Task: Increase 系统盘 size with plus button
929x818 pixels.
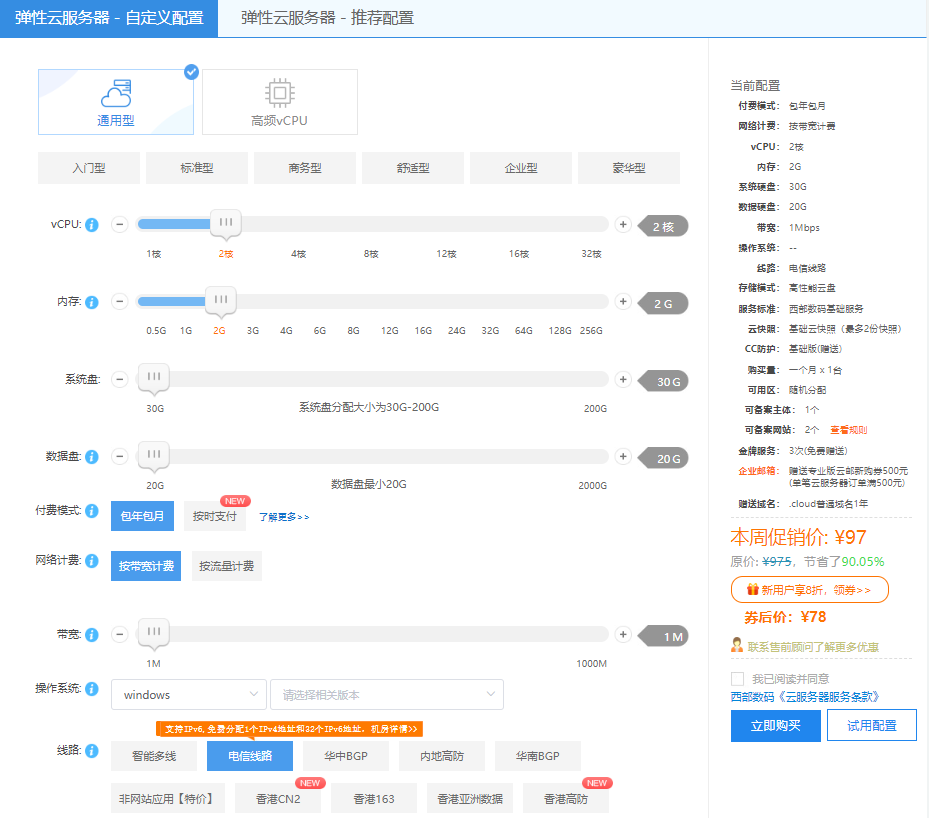Action: click(623, 379)
